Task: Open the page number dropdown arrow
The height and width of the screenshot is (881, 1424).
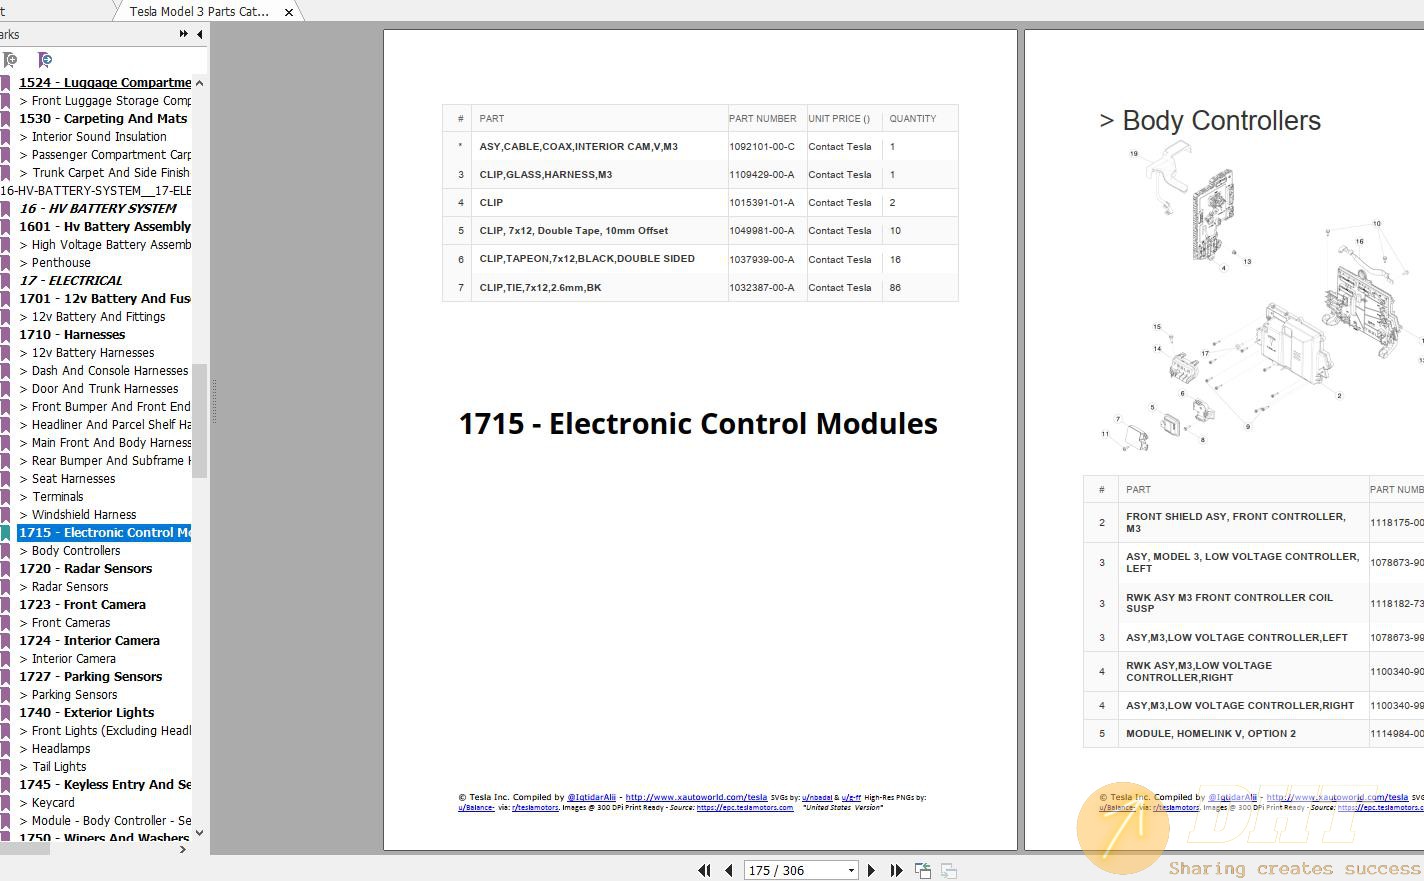Action: point(851,870)
